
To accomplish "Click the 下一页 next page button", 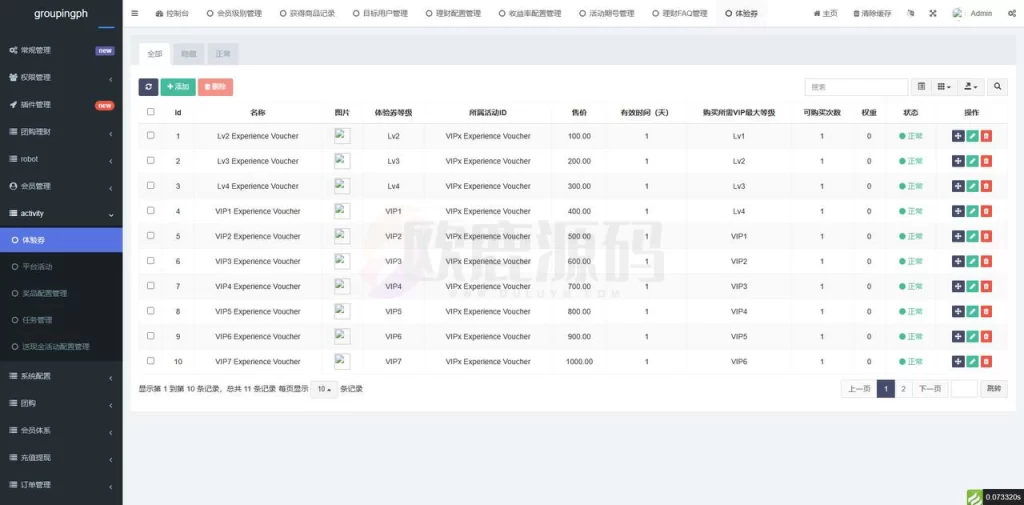I will click(x=930, y=389).
